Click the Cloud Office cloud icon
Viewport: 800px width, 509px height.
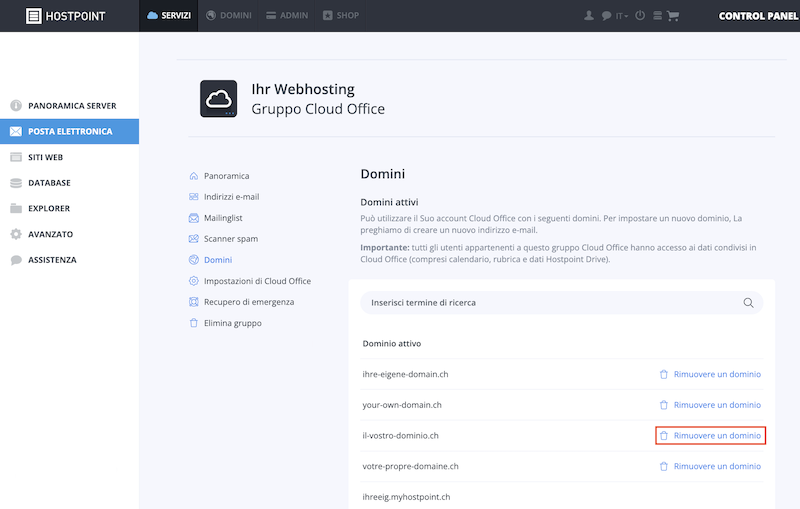click(218, 98)
